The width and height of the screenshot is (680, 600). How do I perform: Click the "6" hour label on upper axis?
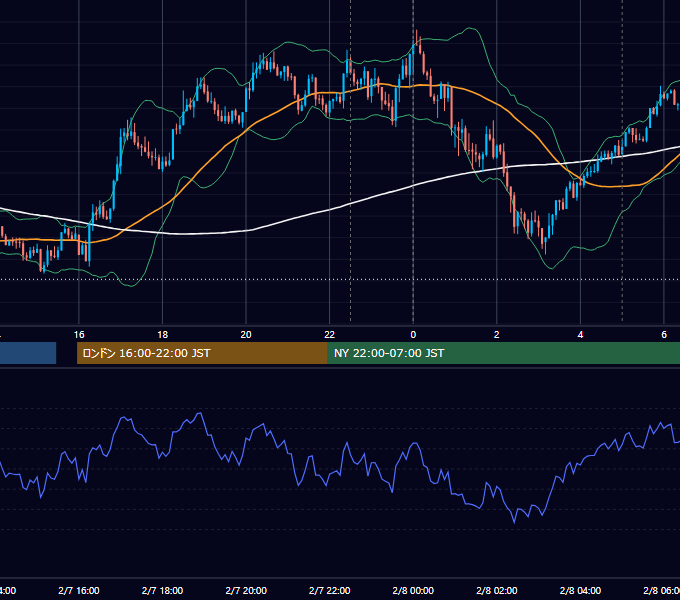pos(664,334)
